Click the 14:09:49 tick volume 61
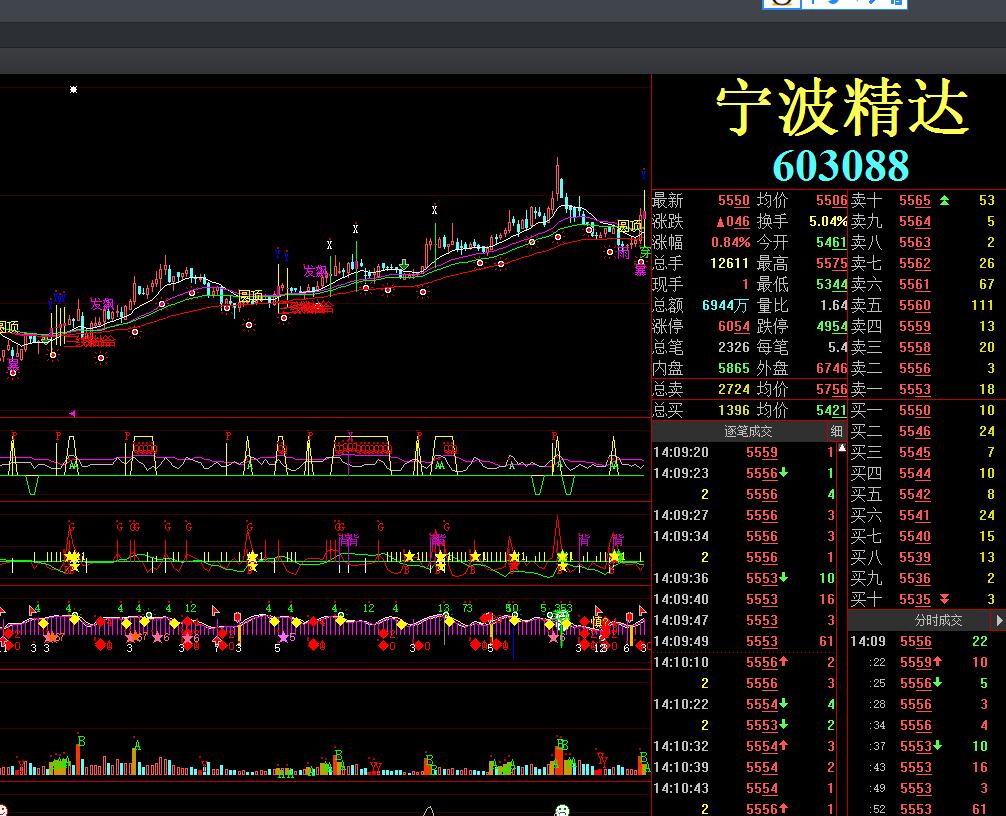This screenshot has width=1006, height=816. pyautogui.click(x=826, y=642)
